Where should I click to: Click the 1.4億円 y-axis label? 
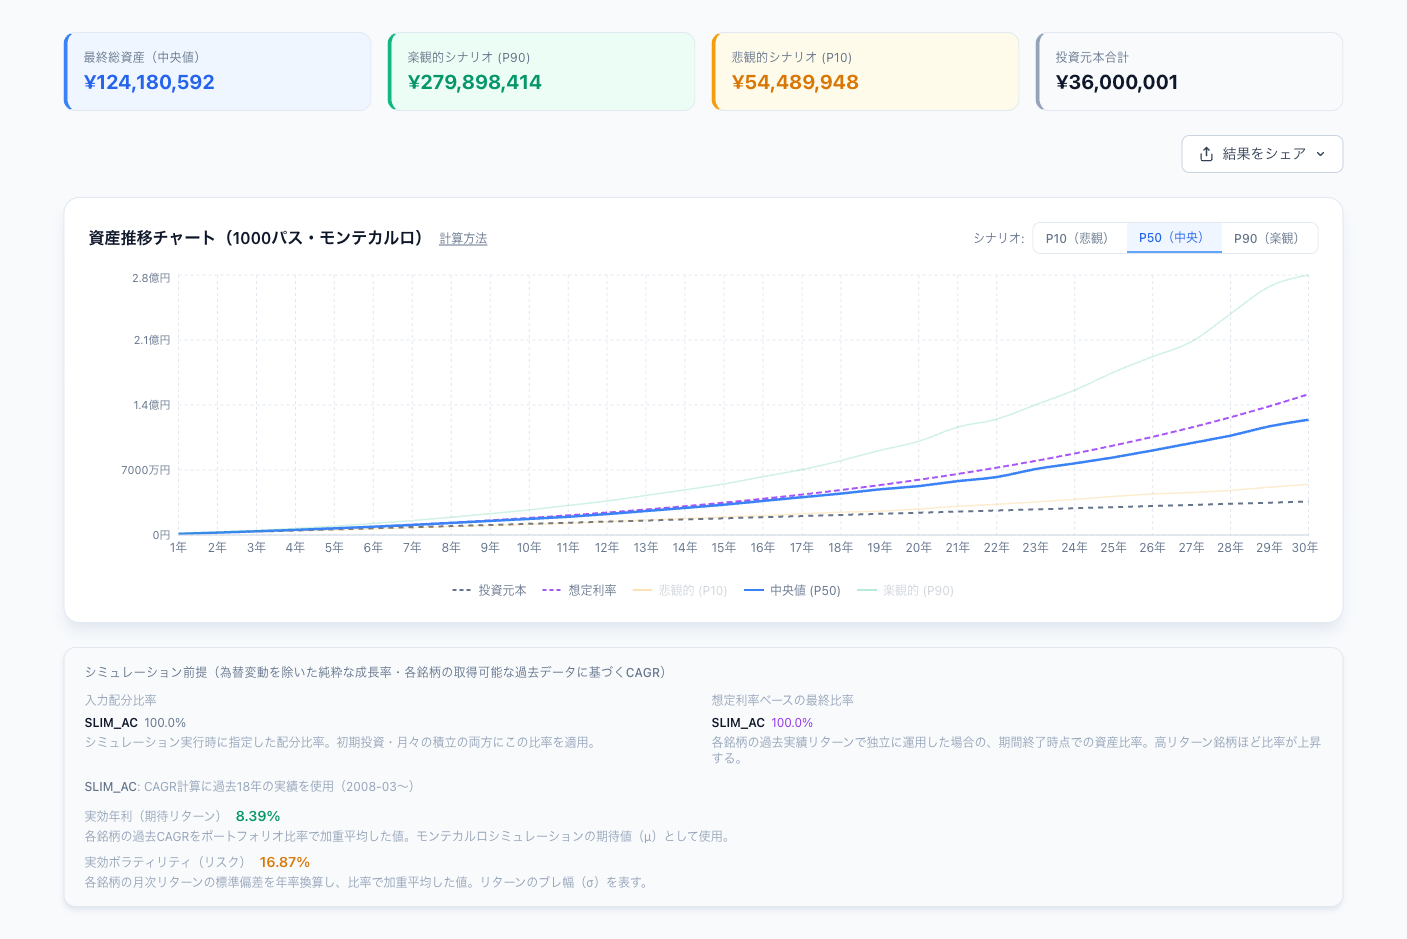[152, 405]
